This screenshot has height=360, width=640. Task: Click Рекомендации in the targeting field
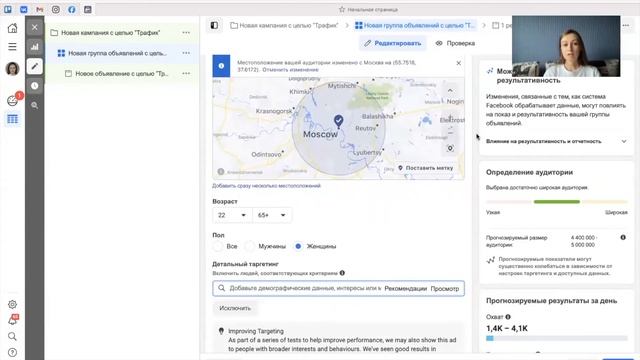(405, 289)
